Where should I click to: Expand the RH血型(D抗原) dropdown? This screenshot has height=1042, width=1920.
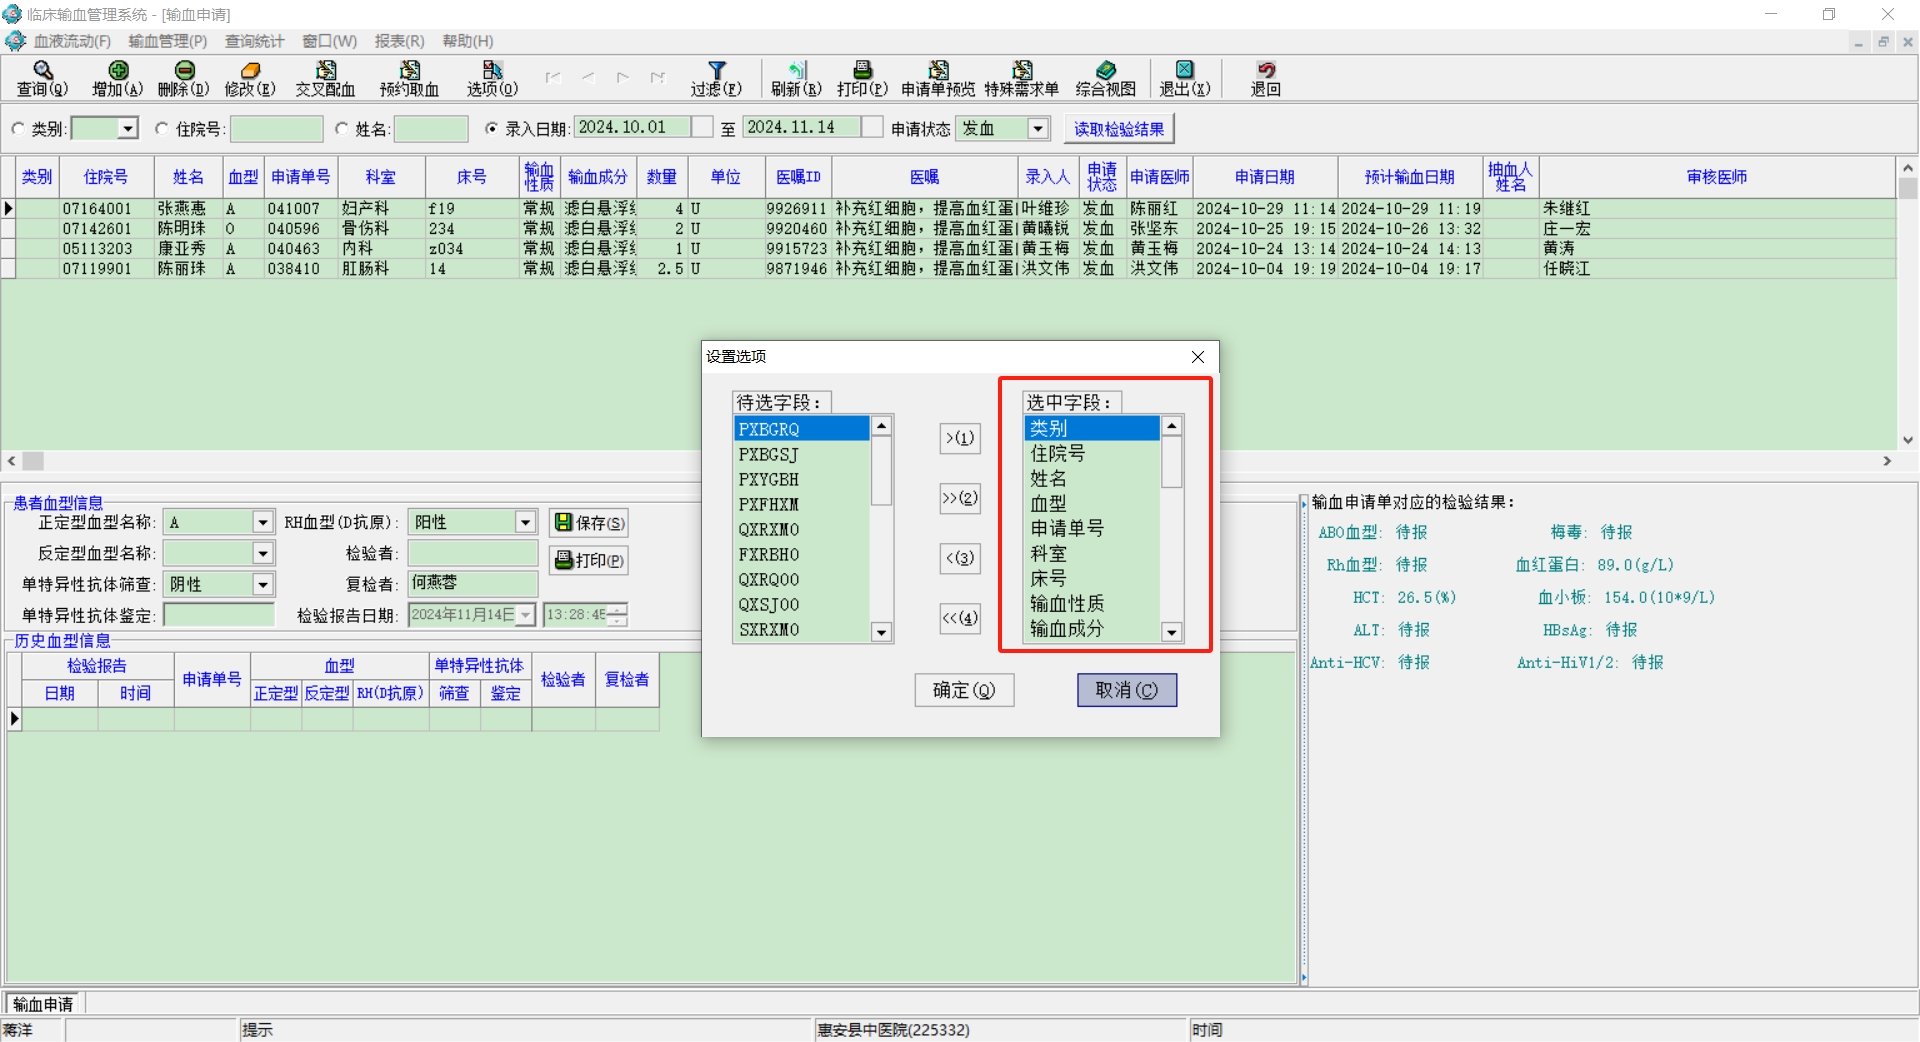point(525,522)
